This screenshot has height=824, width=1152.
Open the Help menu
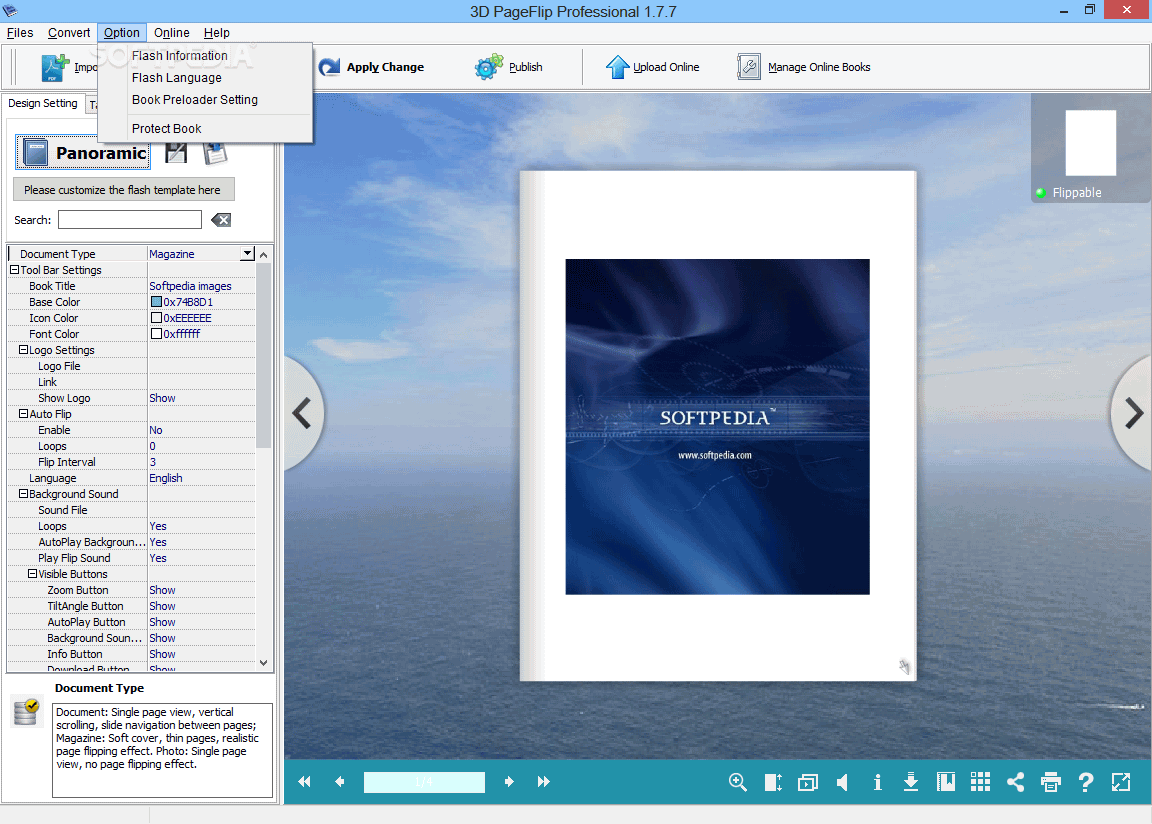[x=217, y=33]
